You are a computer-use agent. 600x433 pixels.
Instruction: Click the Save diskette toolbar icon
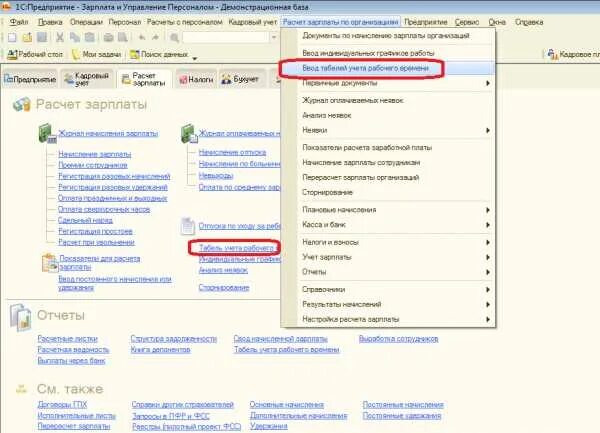point(42,37)
